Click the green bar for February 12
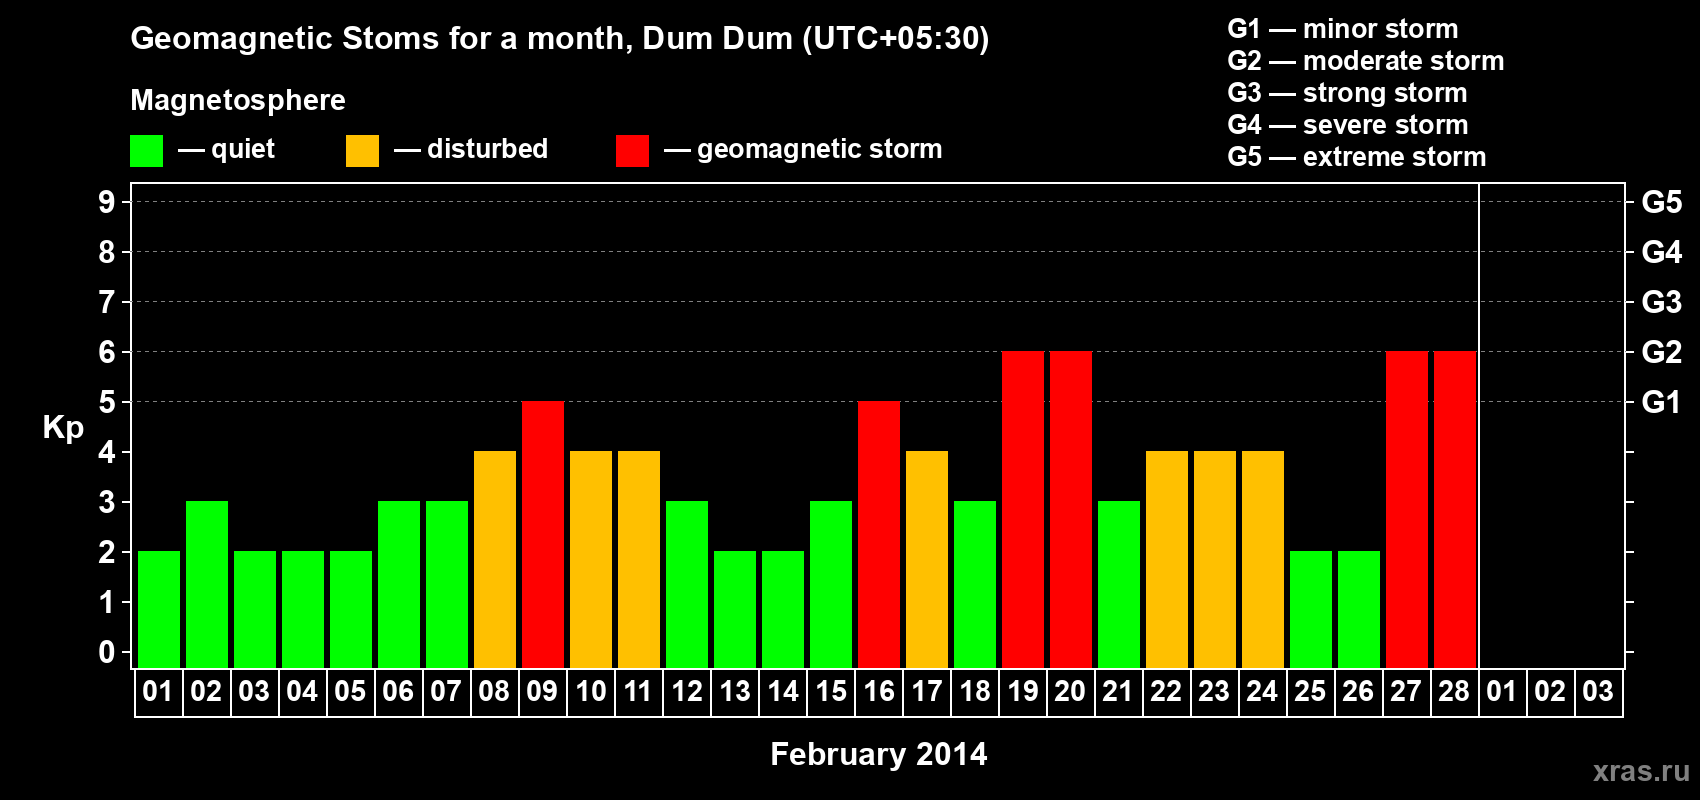 point(687,585)
